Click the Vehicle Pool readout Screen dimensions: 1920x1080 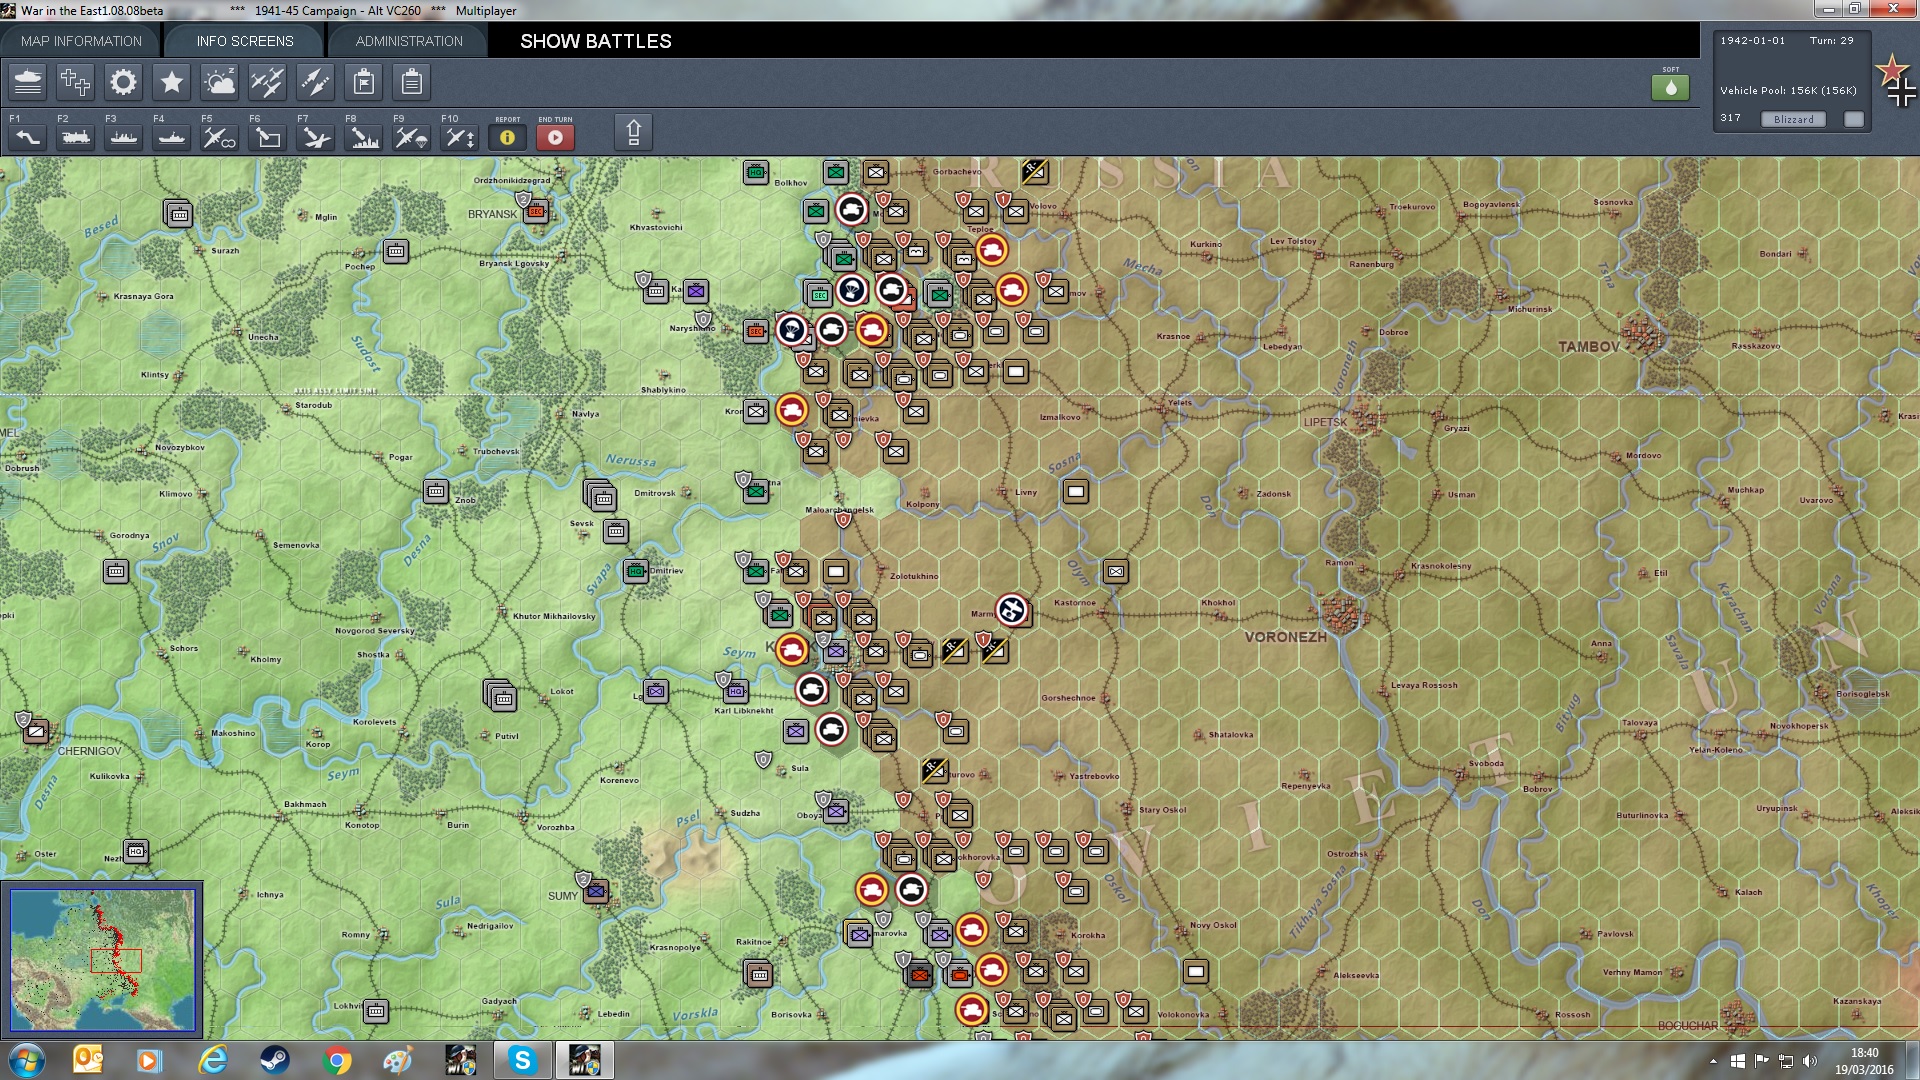[1788, 90]
